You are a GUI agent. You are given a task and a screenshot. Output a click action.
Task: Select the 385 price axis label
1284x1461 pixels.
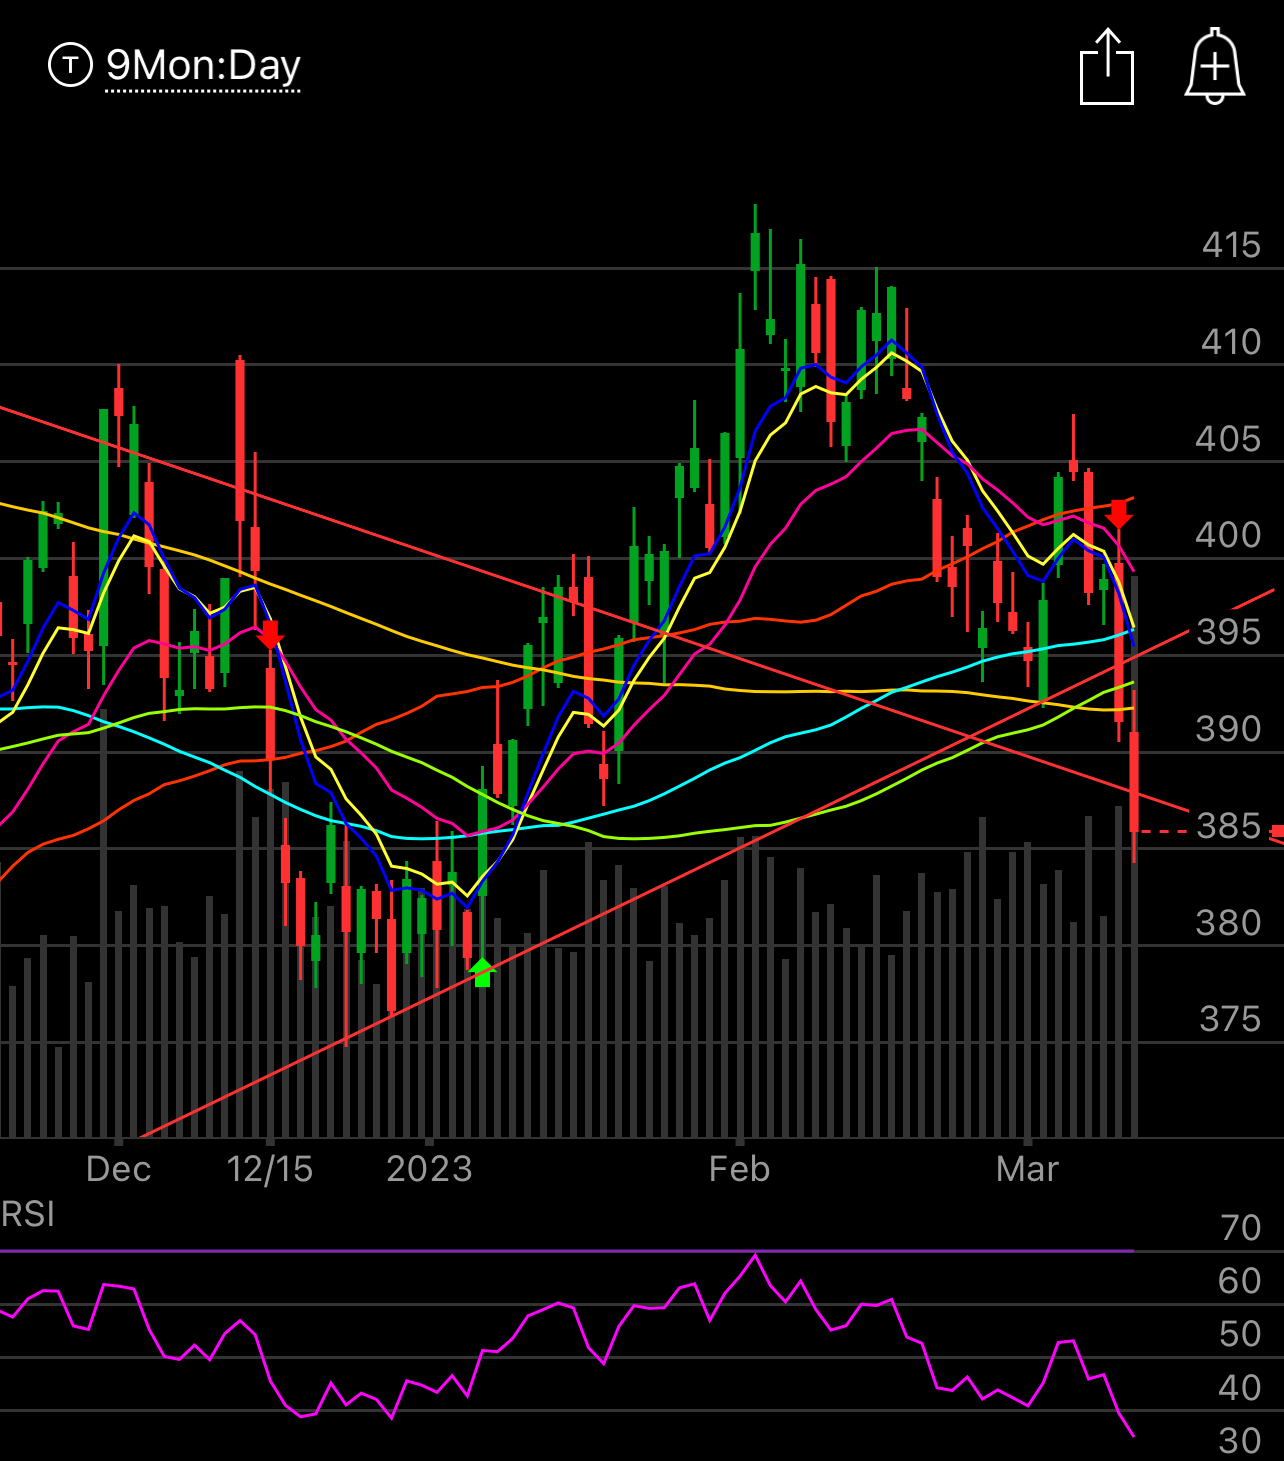(x=1229, y=826)
